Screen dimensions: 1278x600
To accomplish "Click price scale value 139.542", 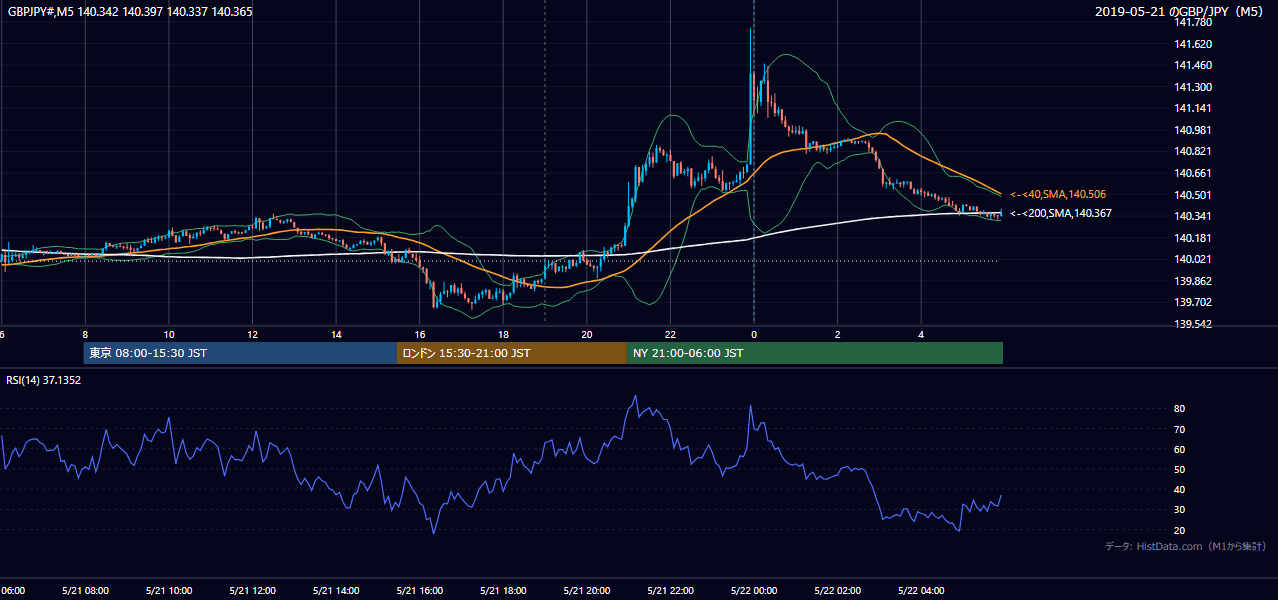I will tap(1192, 324).
